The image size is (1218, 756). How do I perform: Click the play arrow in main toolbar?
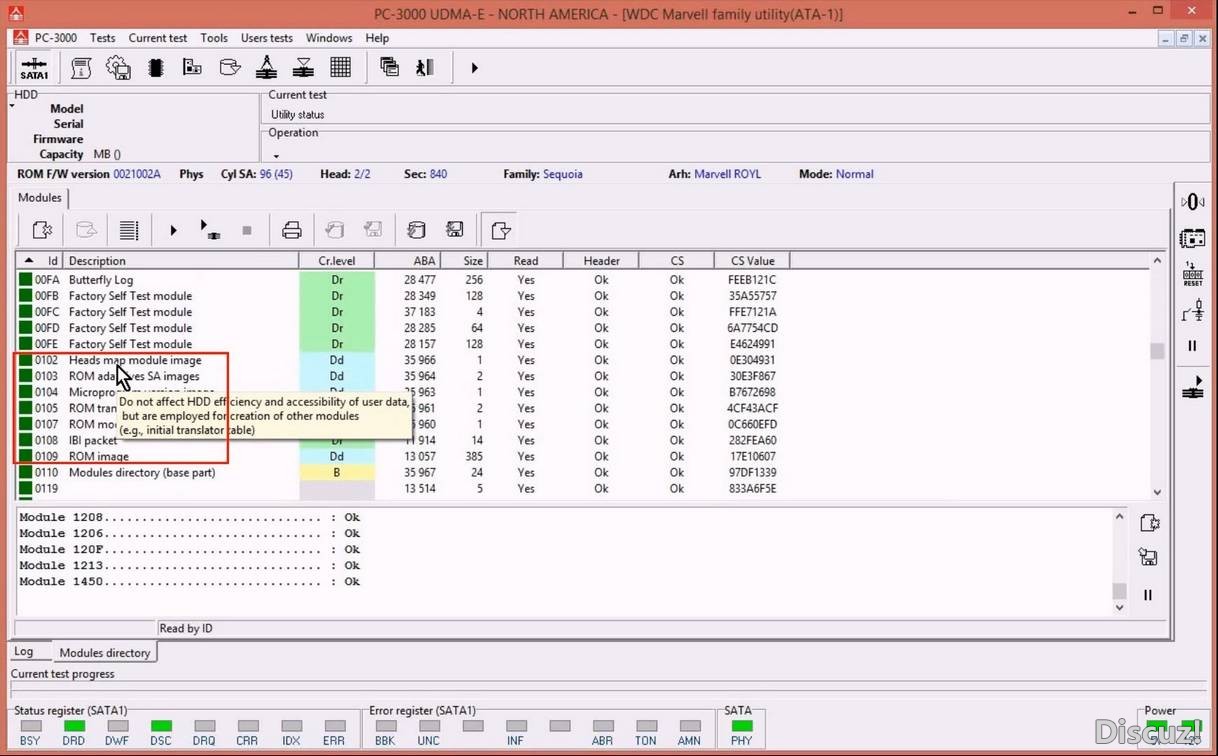coord(474,68)
